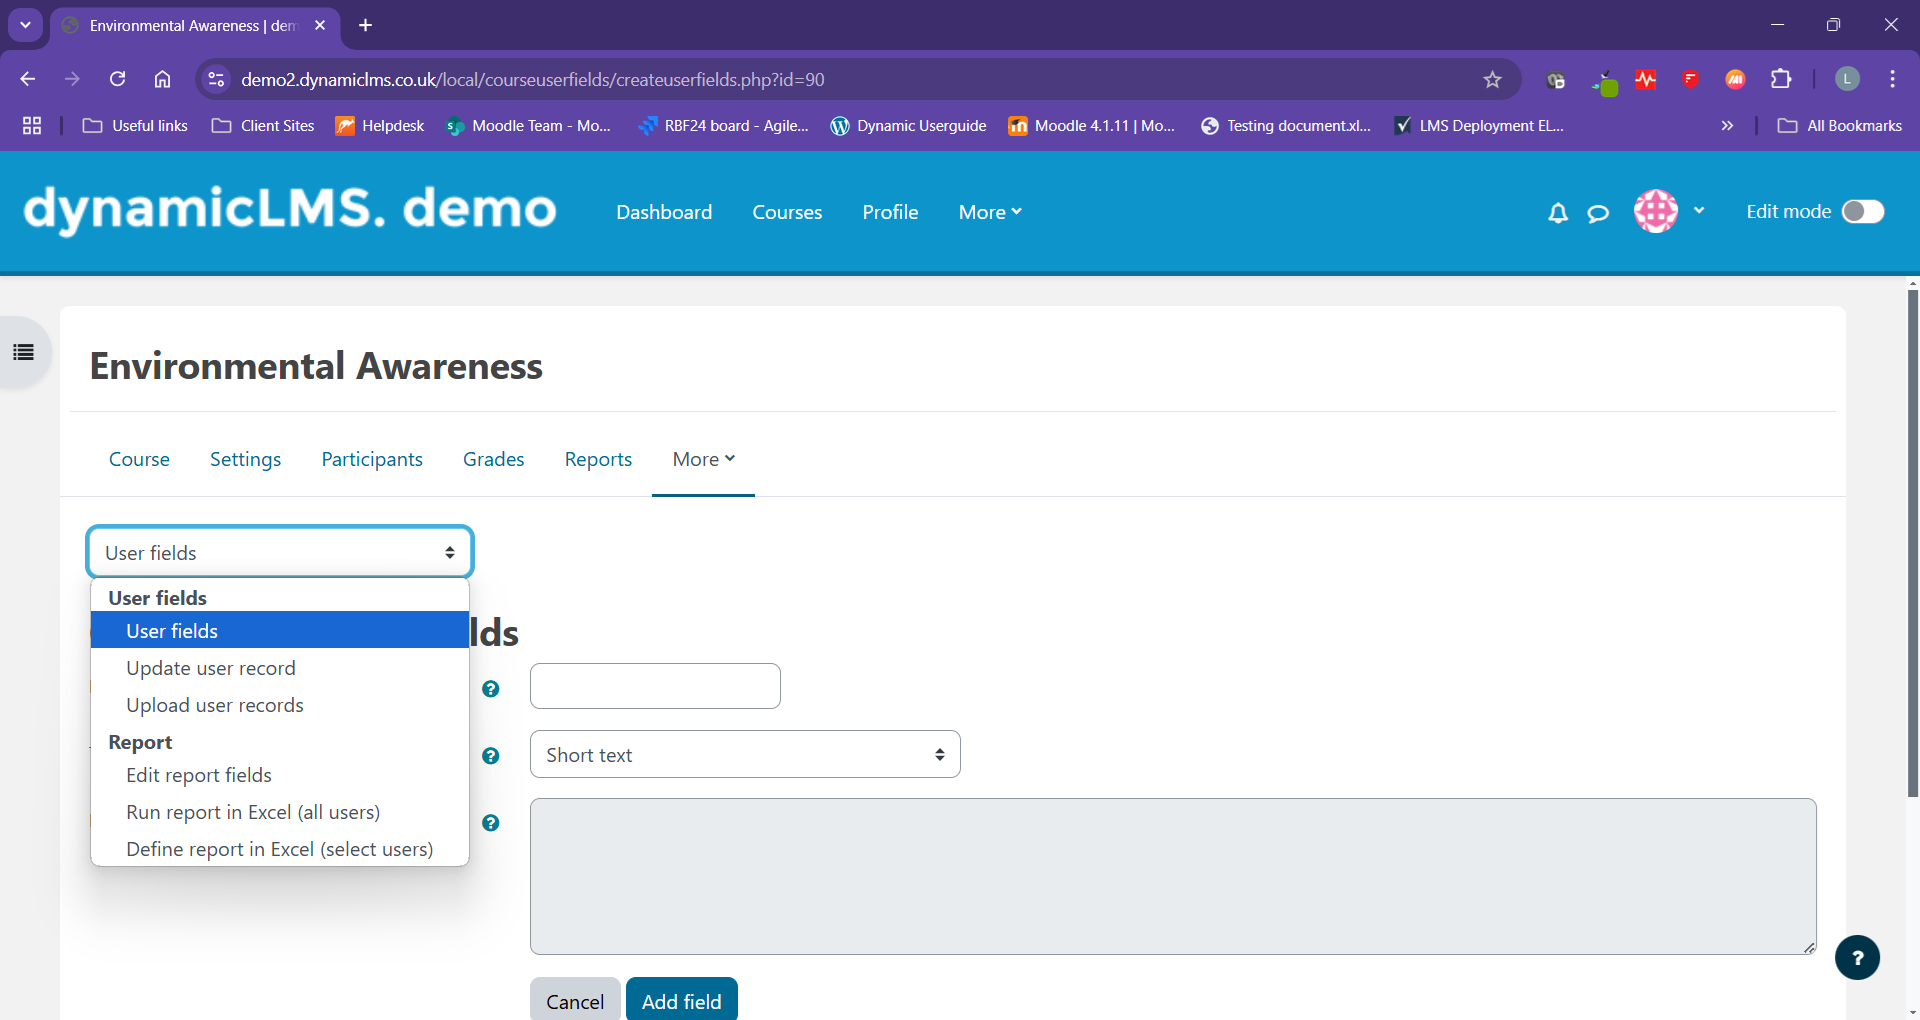Open the Short text type dropdown
The height and width of the screenshot is (1020, 1920).
pos(745,754)
